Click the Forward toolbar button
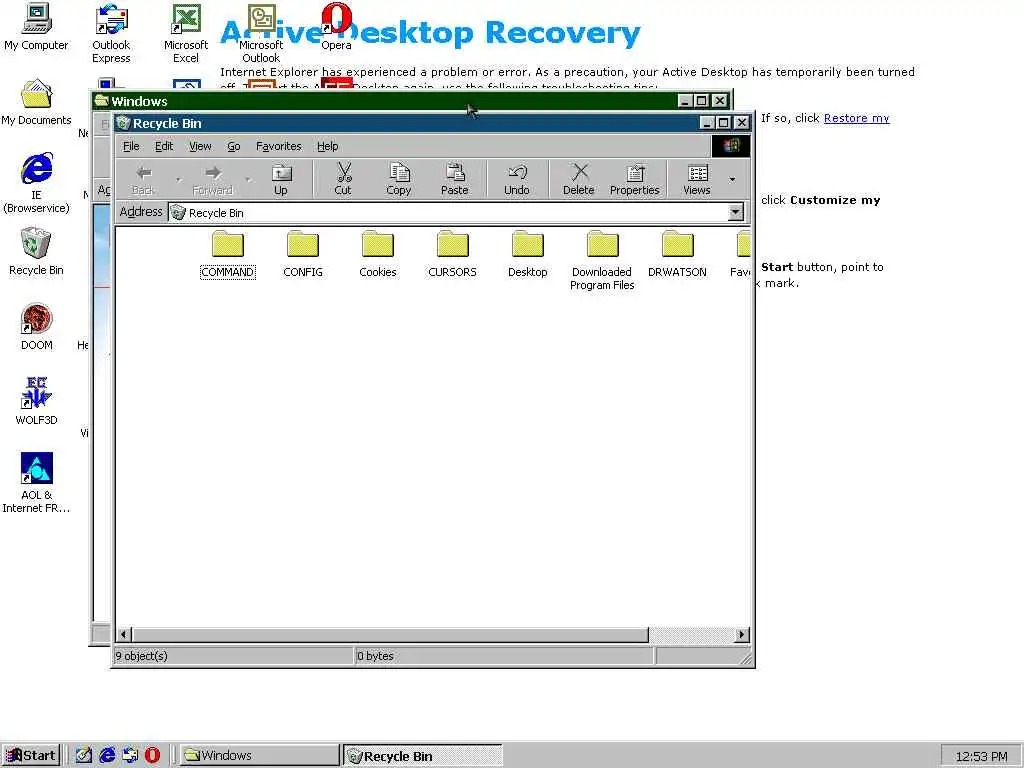Image resolution: width=1024 pixels, height=768 pixels. 212,179
